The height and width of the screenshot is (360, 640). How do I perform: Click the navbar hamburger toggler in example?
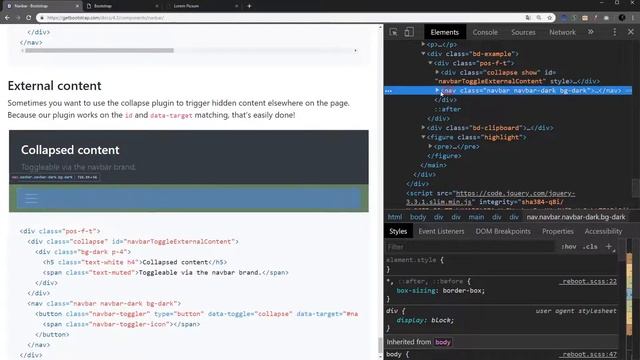click(31, 198)
